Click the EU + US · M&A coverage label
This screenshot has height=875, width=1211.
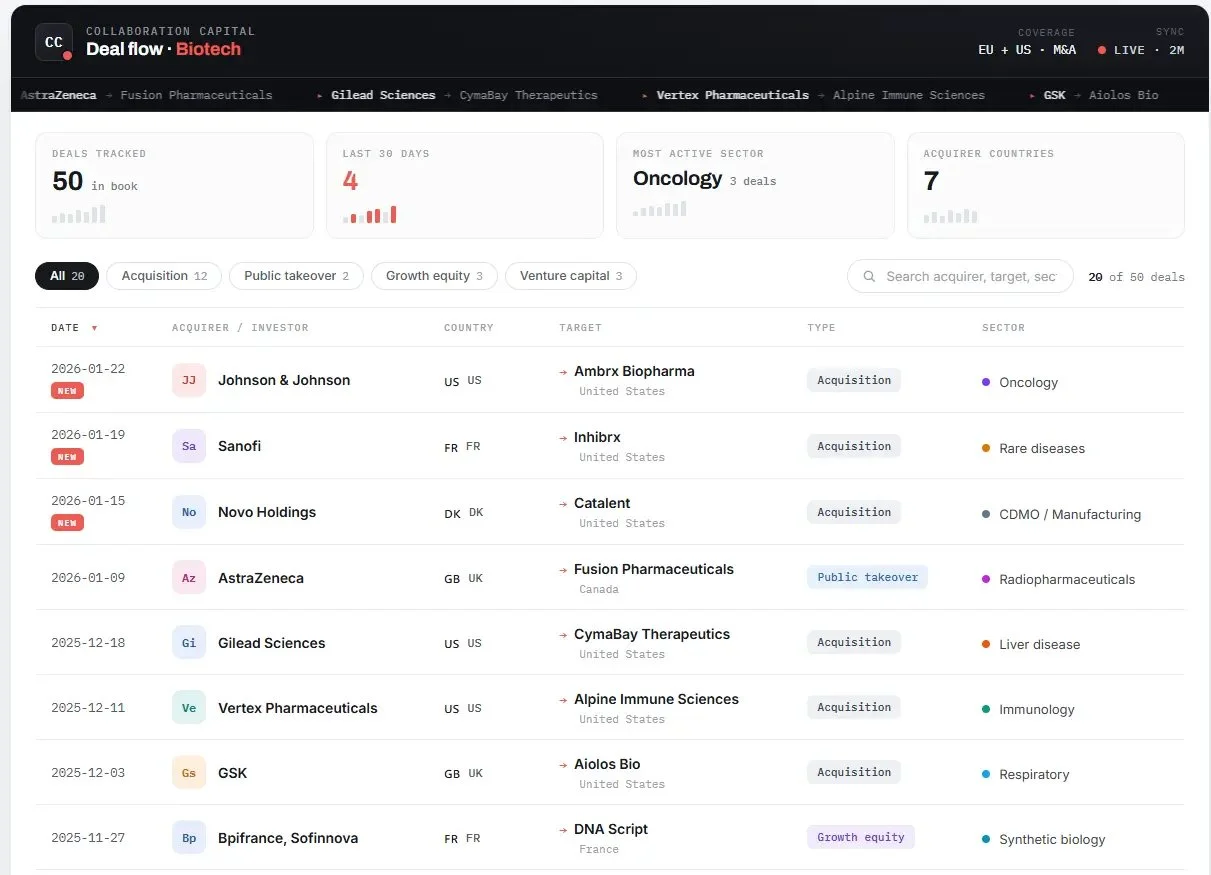pyautogui.click(x=1027, y=50)
